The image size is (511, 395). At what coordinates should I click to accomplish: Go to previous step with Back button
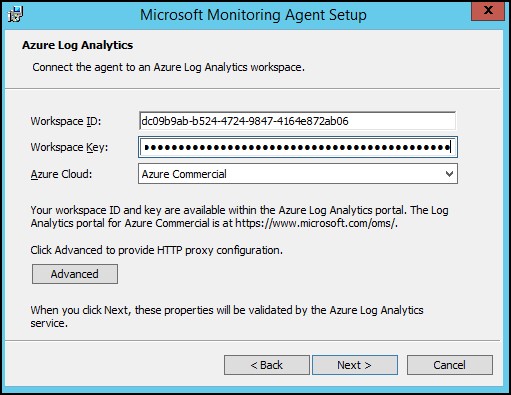point(267,365)
